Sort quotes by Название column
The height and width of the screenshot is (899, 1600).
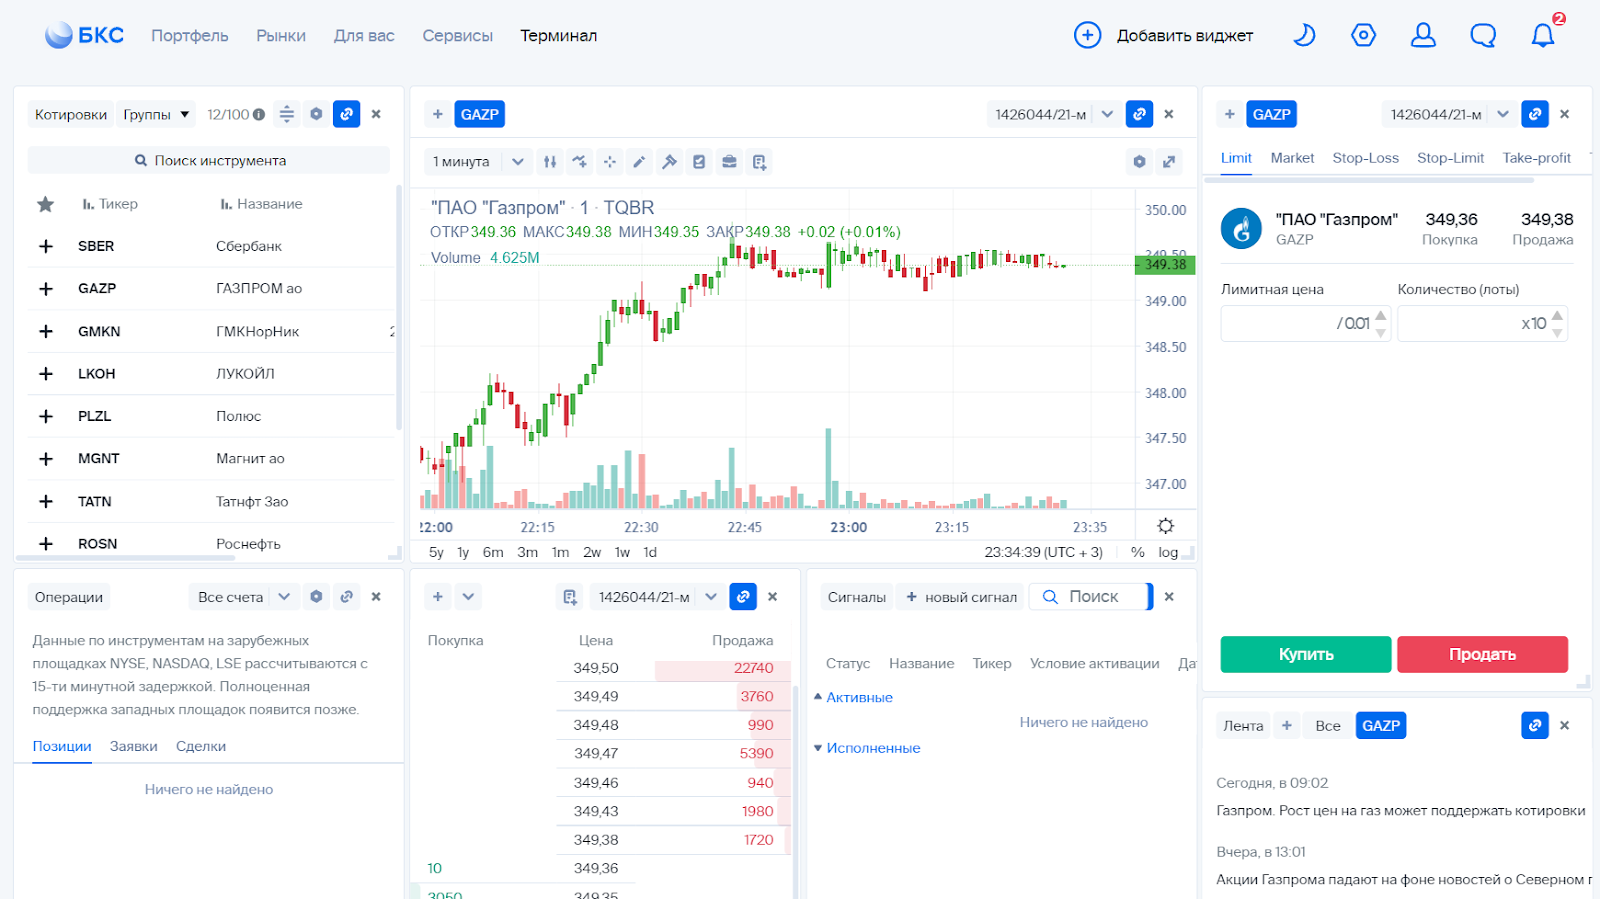[261, 204]
